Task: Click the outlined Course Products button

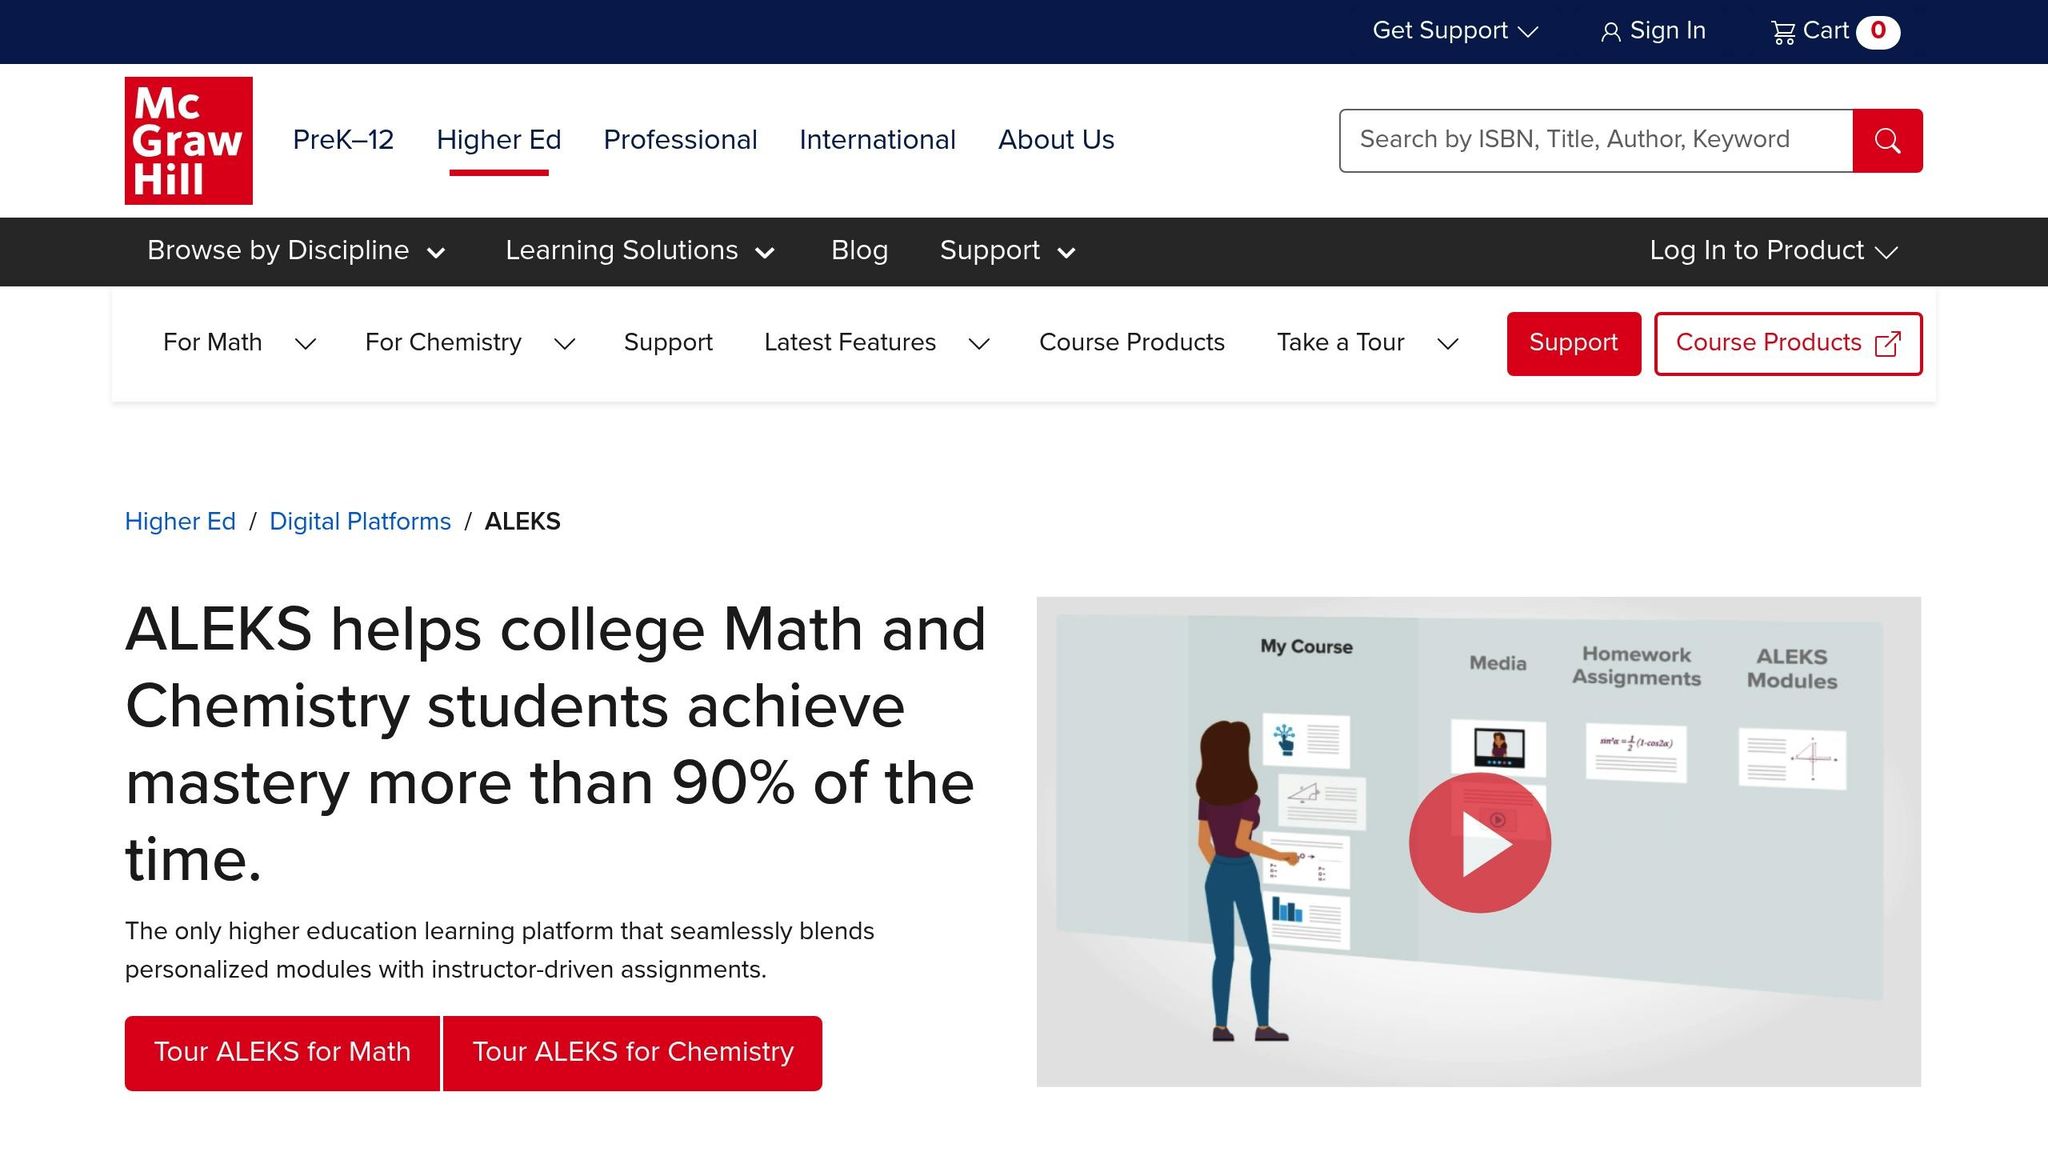Action: pyautogui.click(x=1788, y=344)
